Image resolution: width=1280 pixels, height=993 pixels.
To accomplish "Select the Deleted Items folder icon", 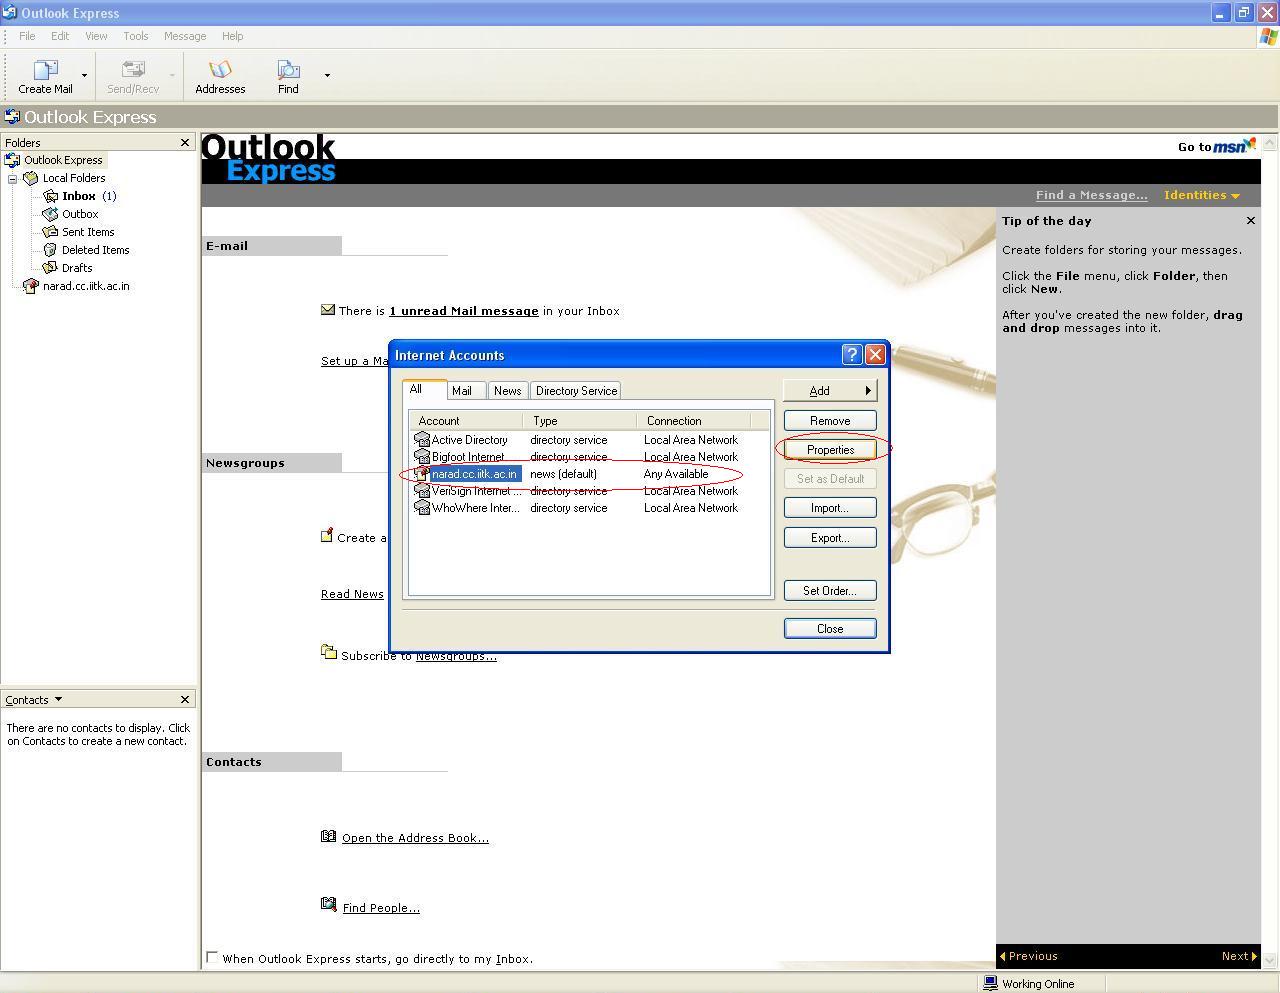I will click(51, 250).
